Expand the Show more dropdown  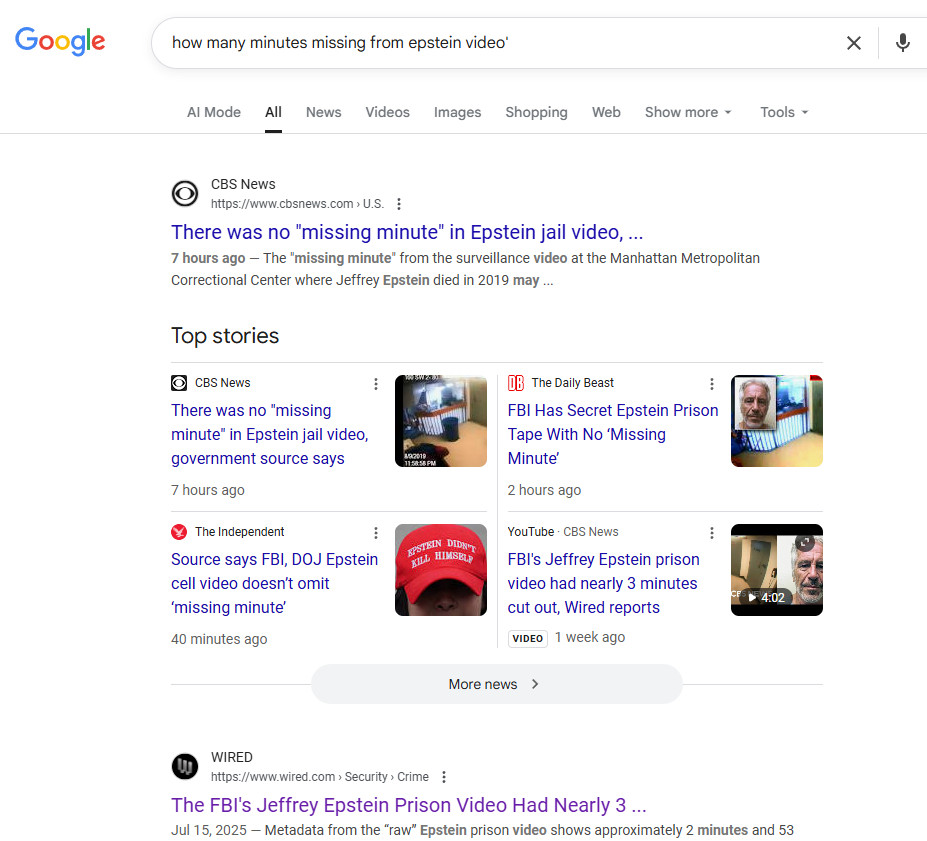688,112
